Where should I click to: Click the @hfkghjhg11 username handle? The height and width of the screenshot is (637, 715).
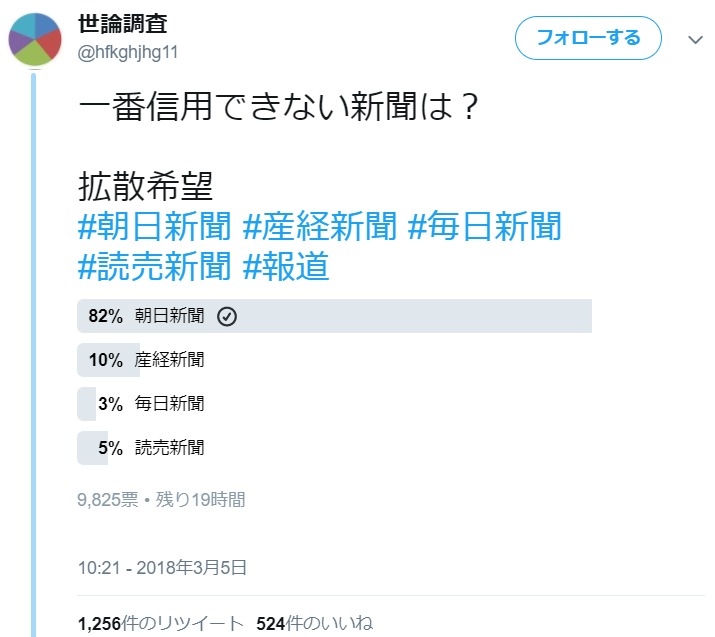click(x=128, y=52)
